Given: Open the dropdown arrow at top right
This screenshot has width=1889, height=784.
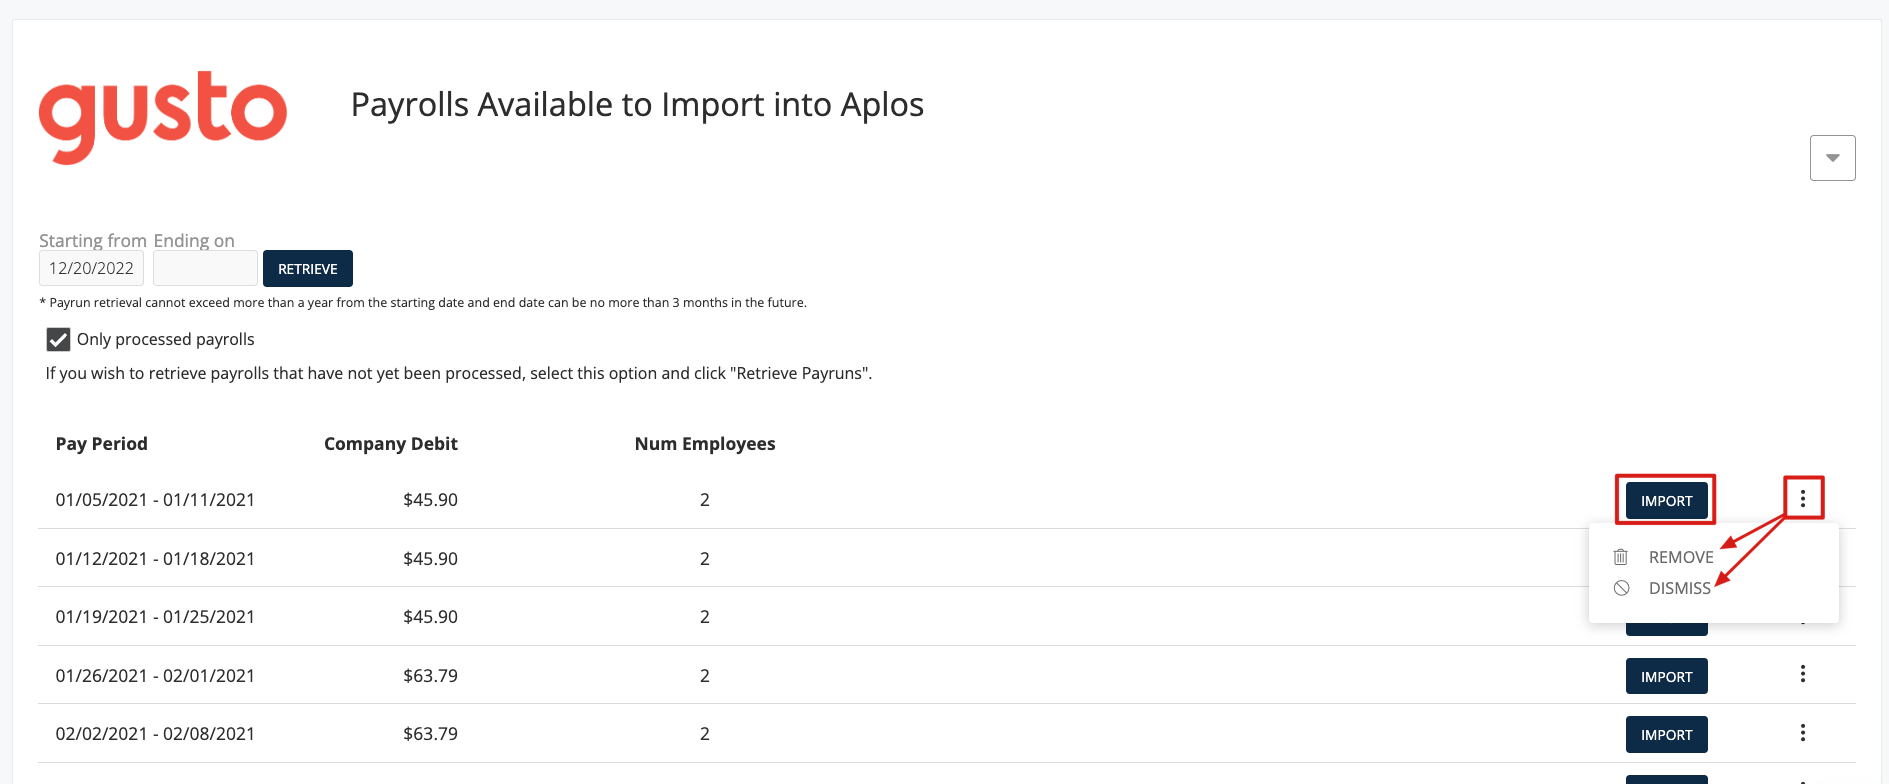Looking at the screenshot, I should pos(1832,158).
